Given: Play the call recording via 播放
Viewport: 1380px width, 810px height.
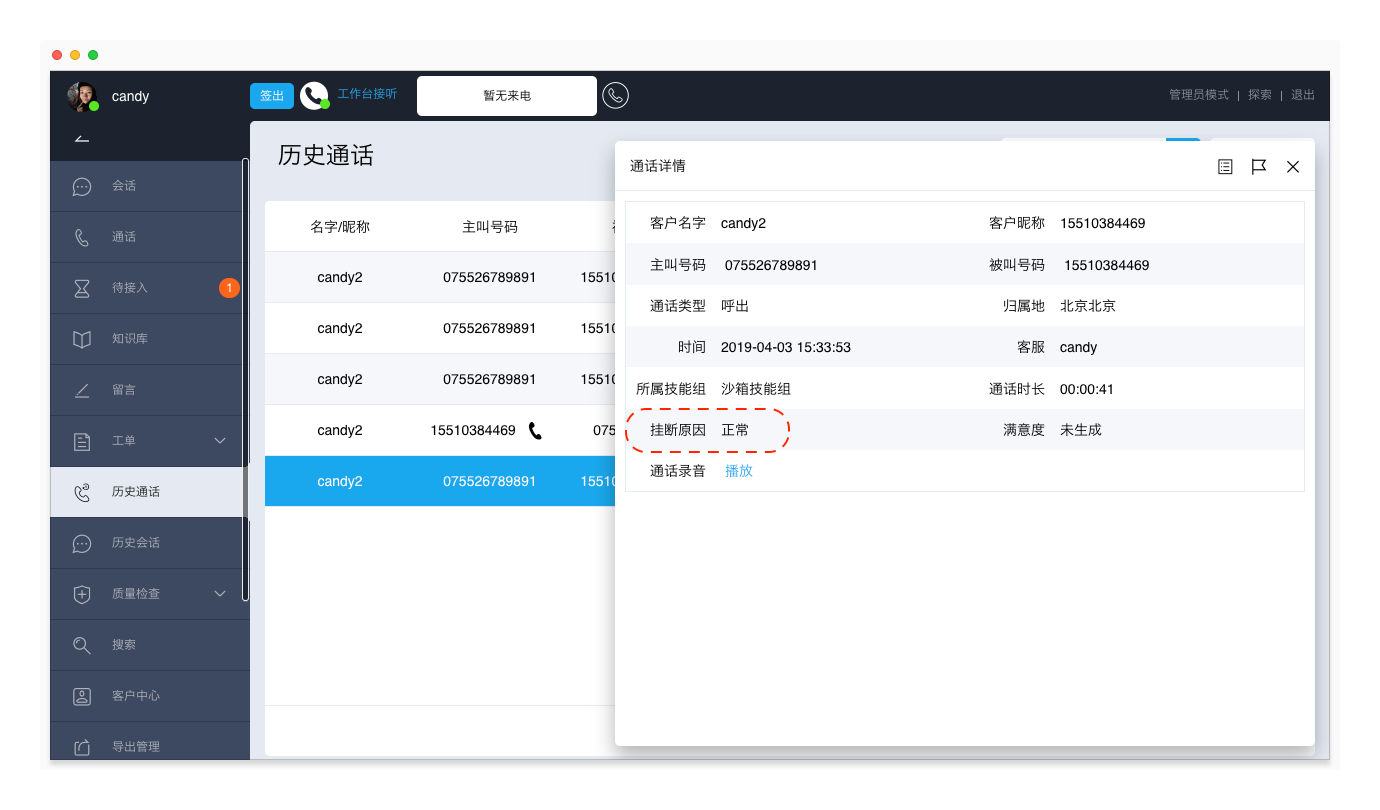Looking at the screenshot, I should [738, 471].
